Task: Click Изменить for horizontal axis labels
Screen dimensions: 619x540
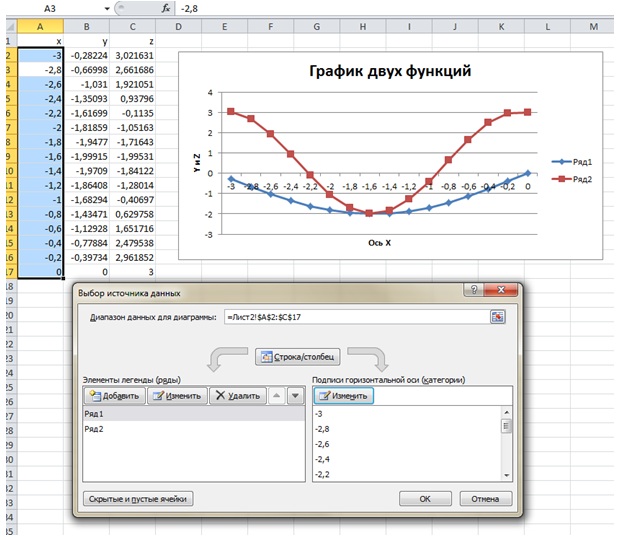Action: click(x=343, y=395)
